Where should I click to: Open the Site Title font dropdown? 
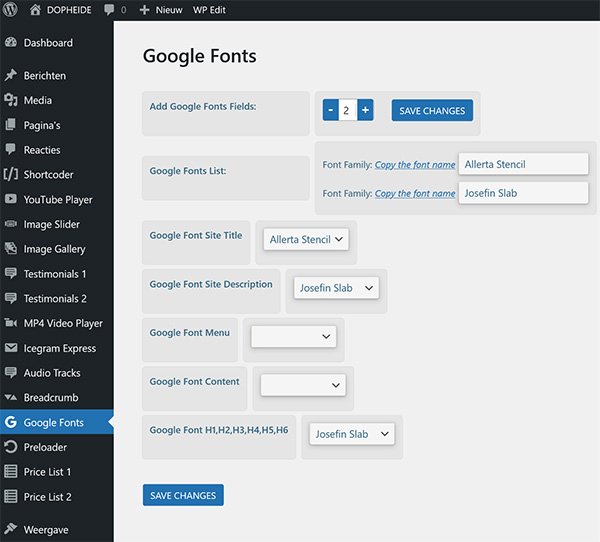(306, 240)
